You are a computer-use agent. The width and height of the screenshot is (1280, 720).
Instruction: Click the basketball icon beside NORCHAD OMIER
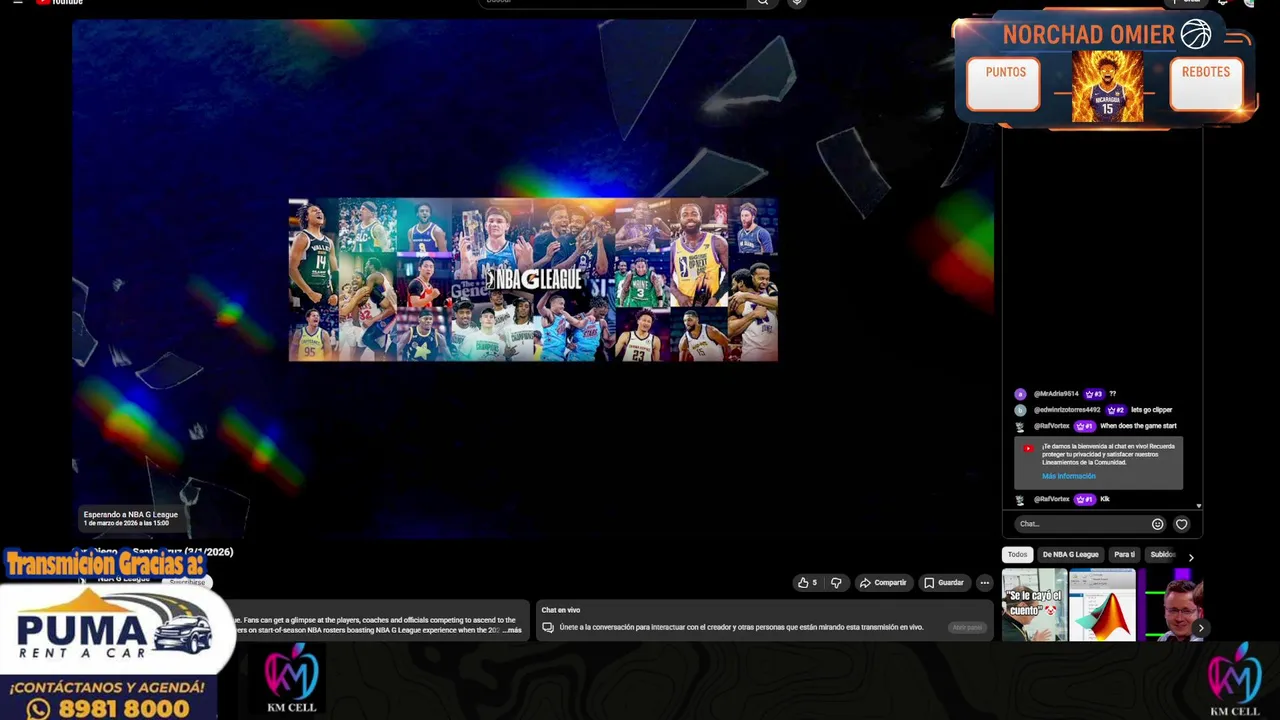1196,34
